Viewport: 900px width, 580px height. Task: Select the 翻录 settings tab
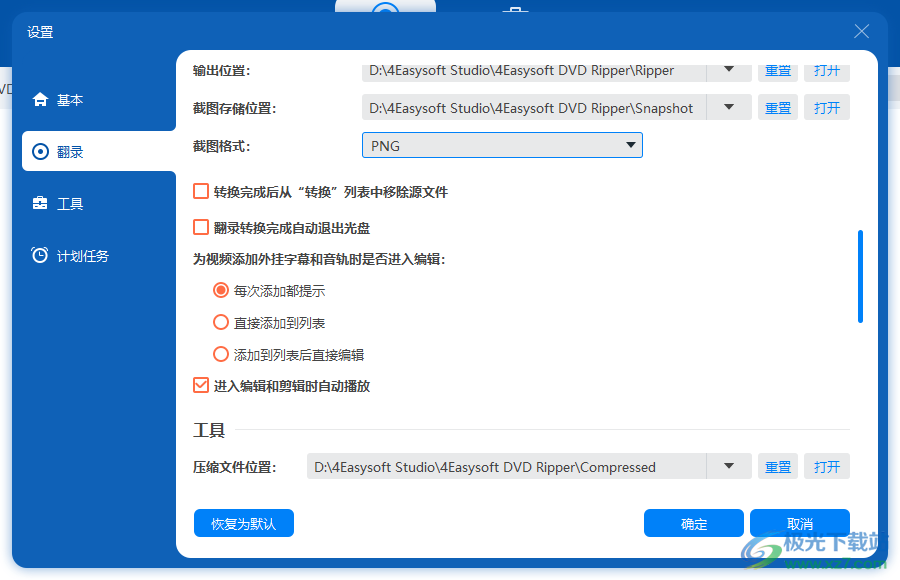pyautogui.click(x=99, y=152)
